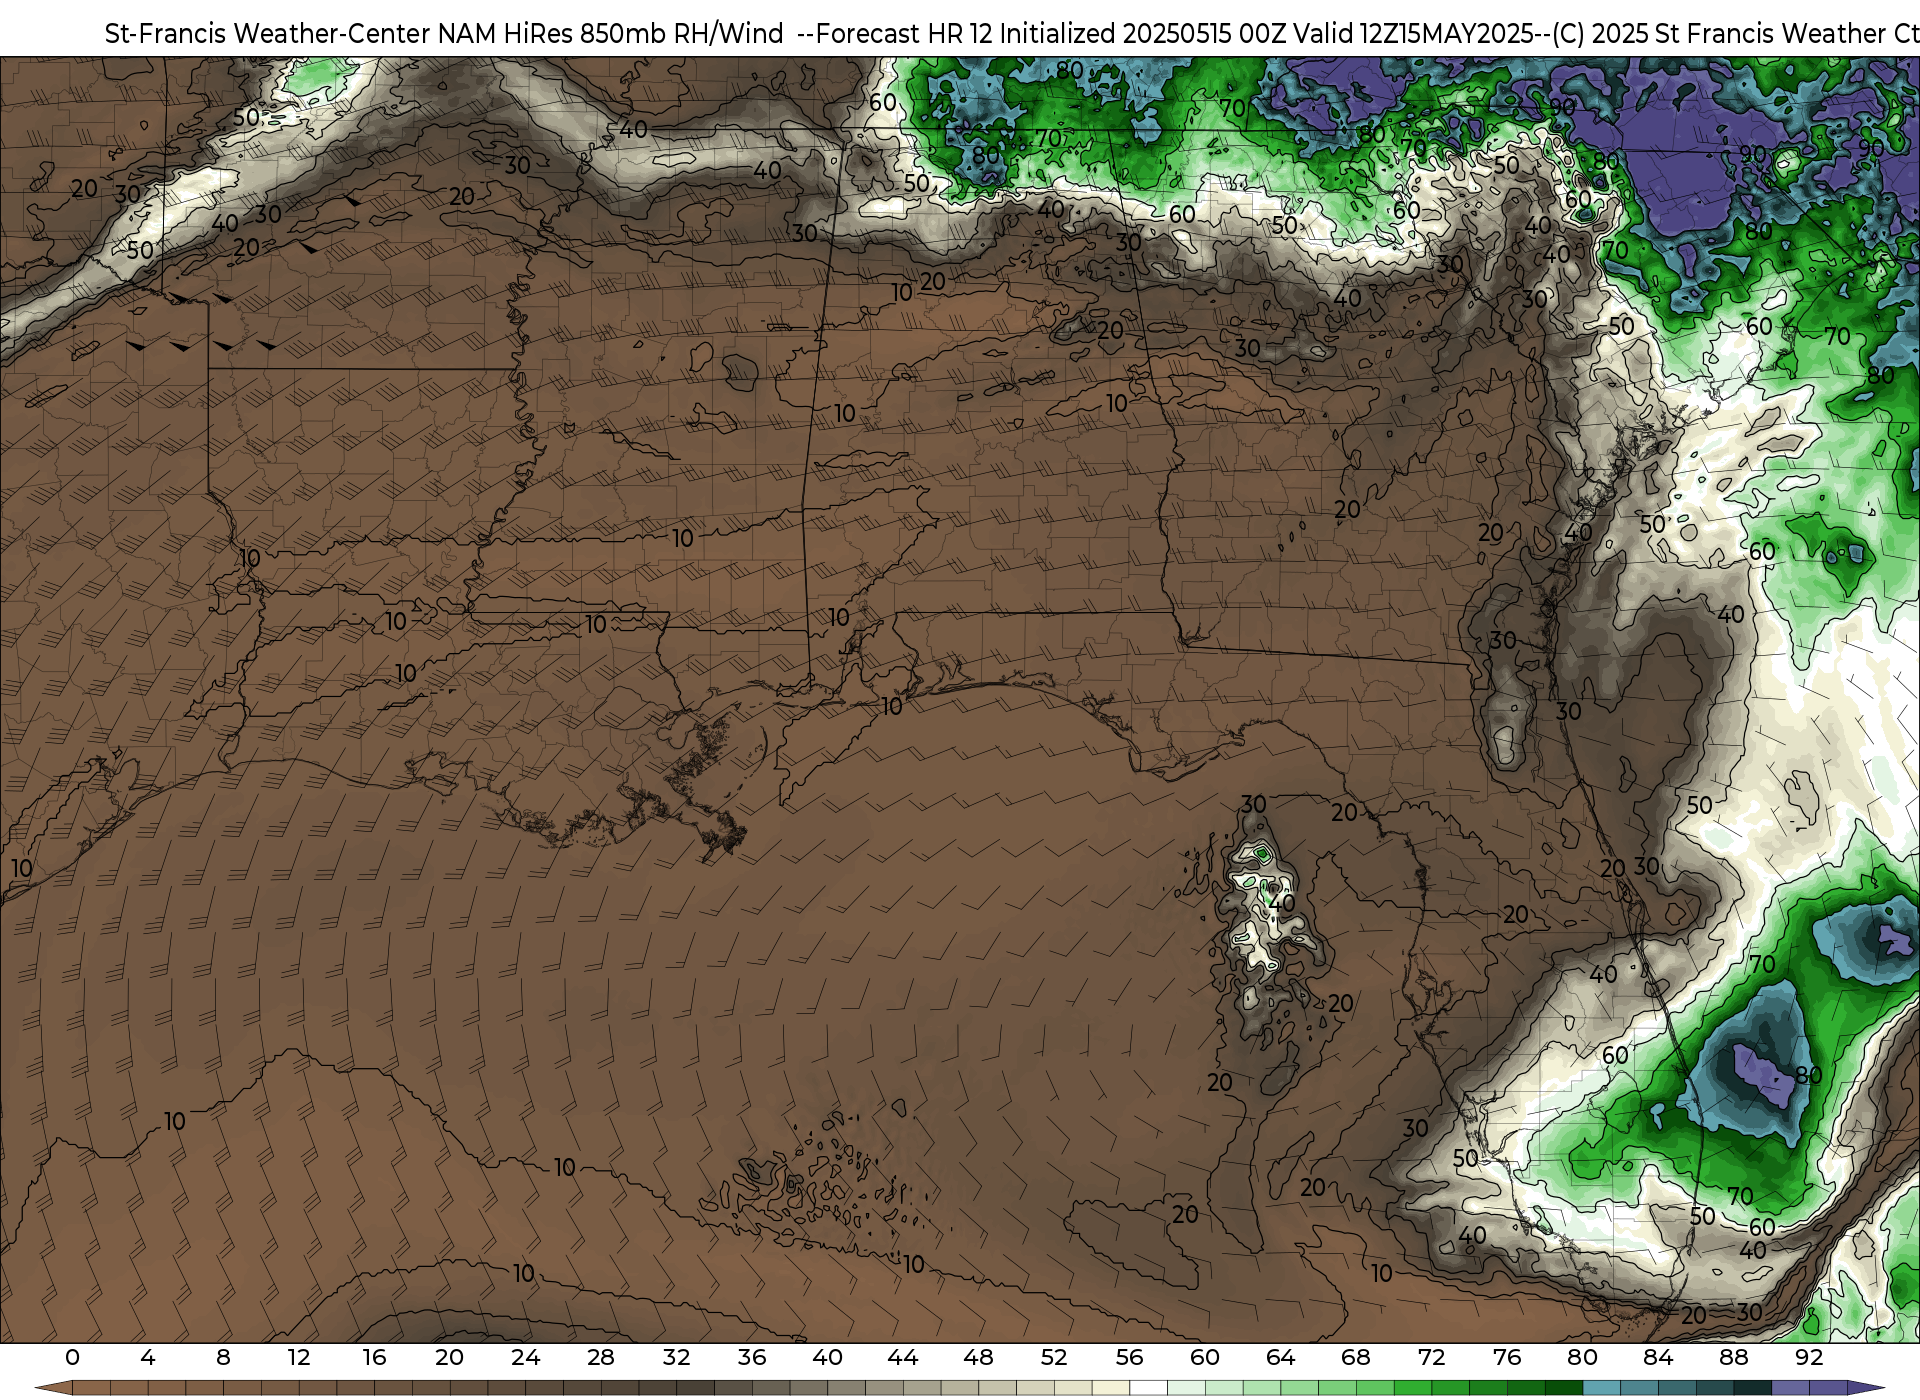1920x1400 pixels.
Task: Click the white swatch below the 56 label
Action: (1148, 1388)
